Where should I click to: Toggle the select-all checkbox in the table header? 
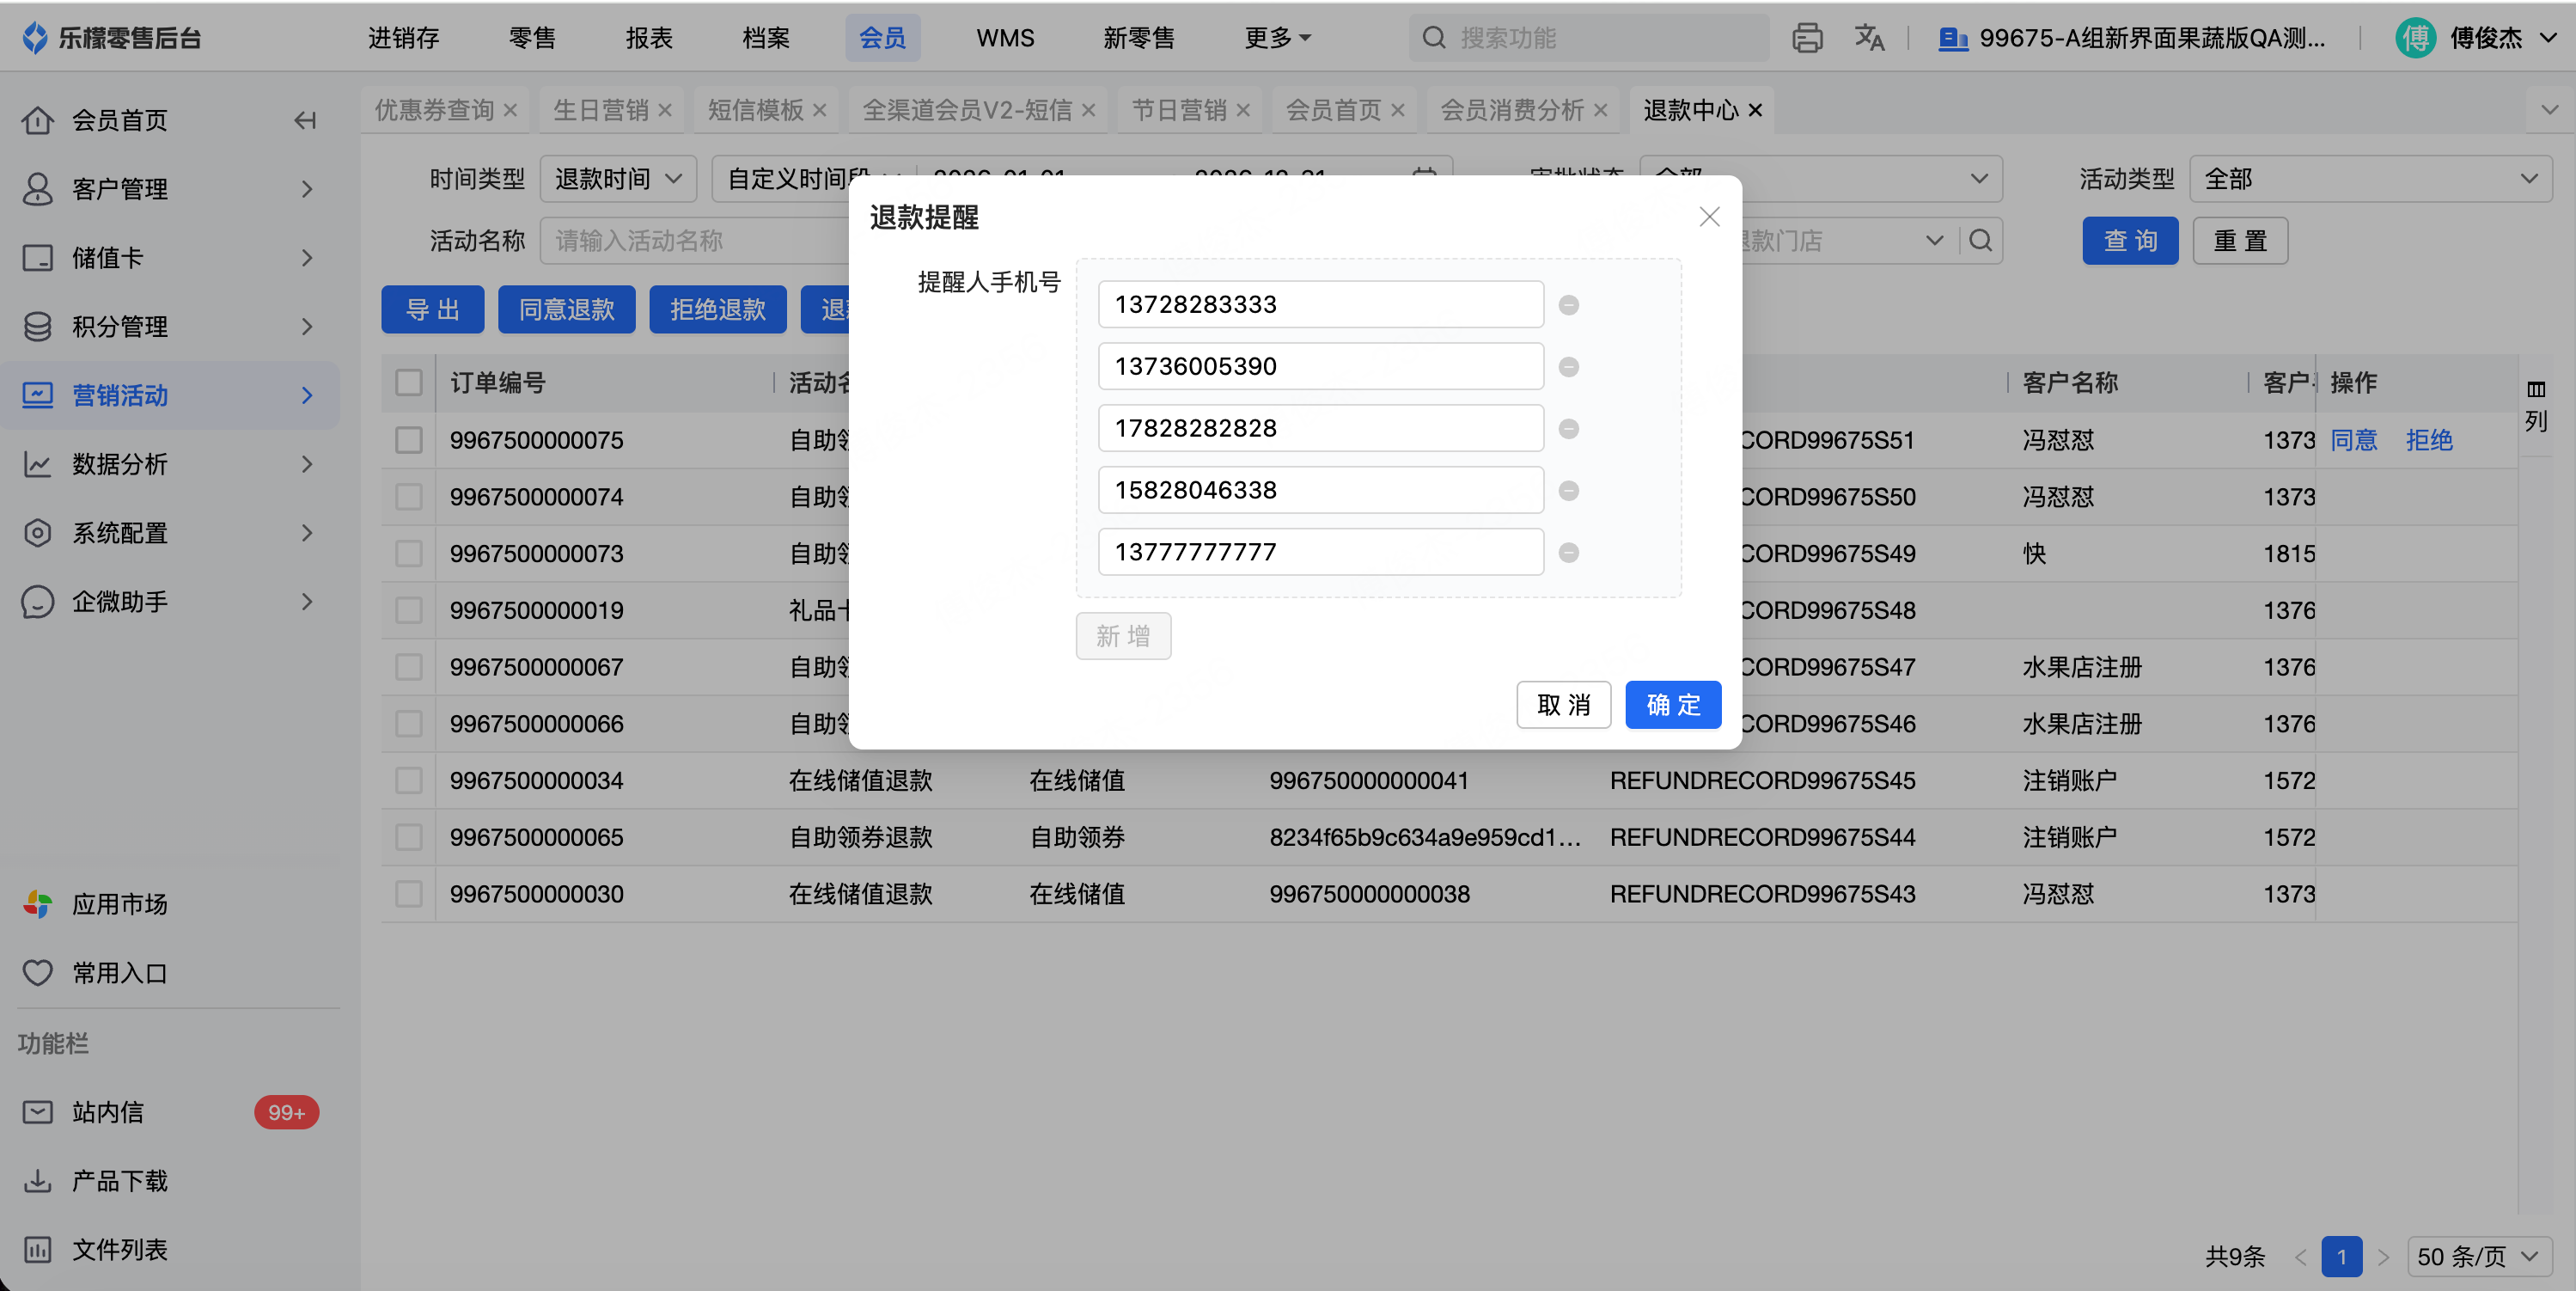tap(409, 383)
